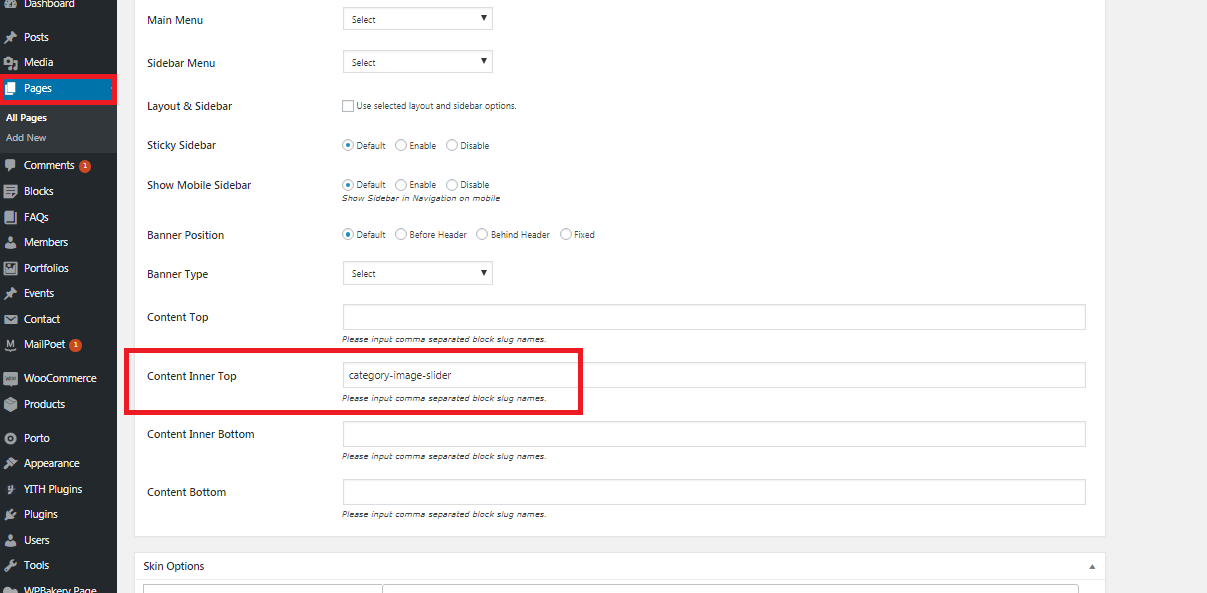Click the Contact envelope icon

11,319
